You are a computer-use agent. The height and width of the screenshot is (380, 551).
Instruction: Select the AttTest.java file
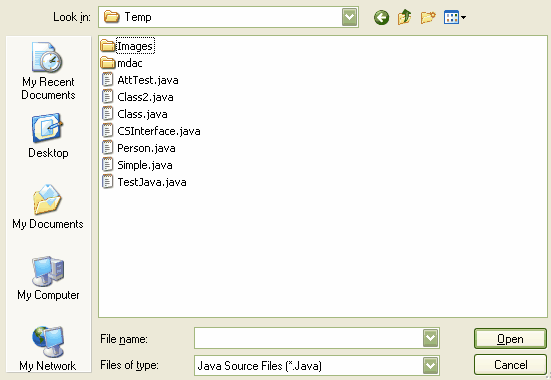click(140, 80)
